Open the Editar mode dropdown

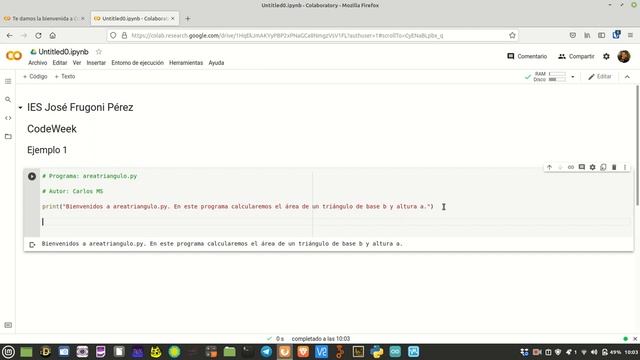[x=600, y=77]
